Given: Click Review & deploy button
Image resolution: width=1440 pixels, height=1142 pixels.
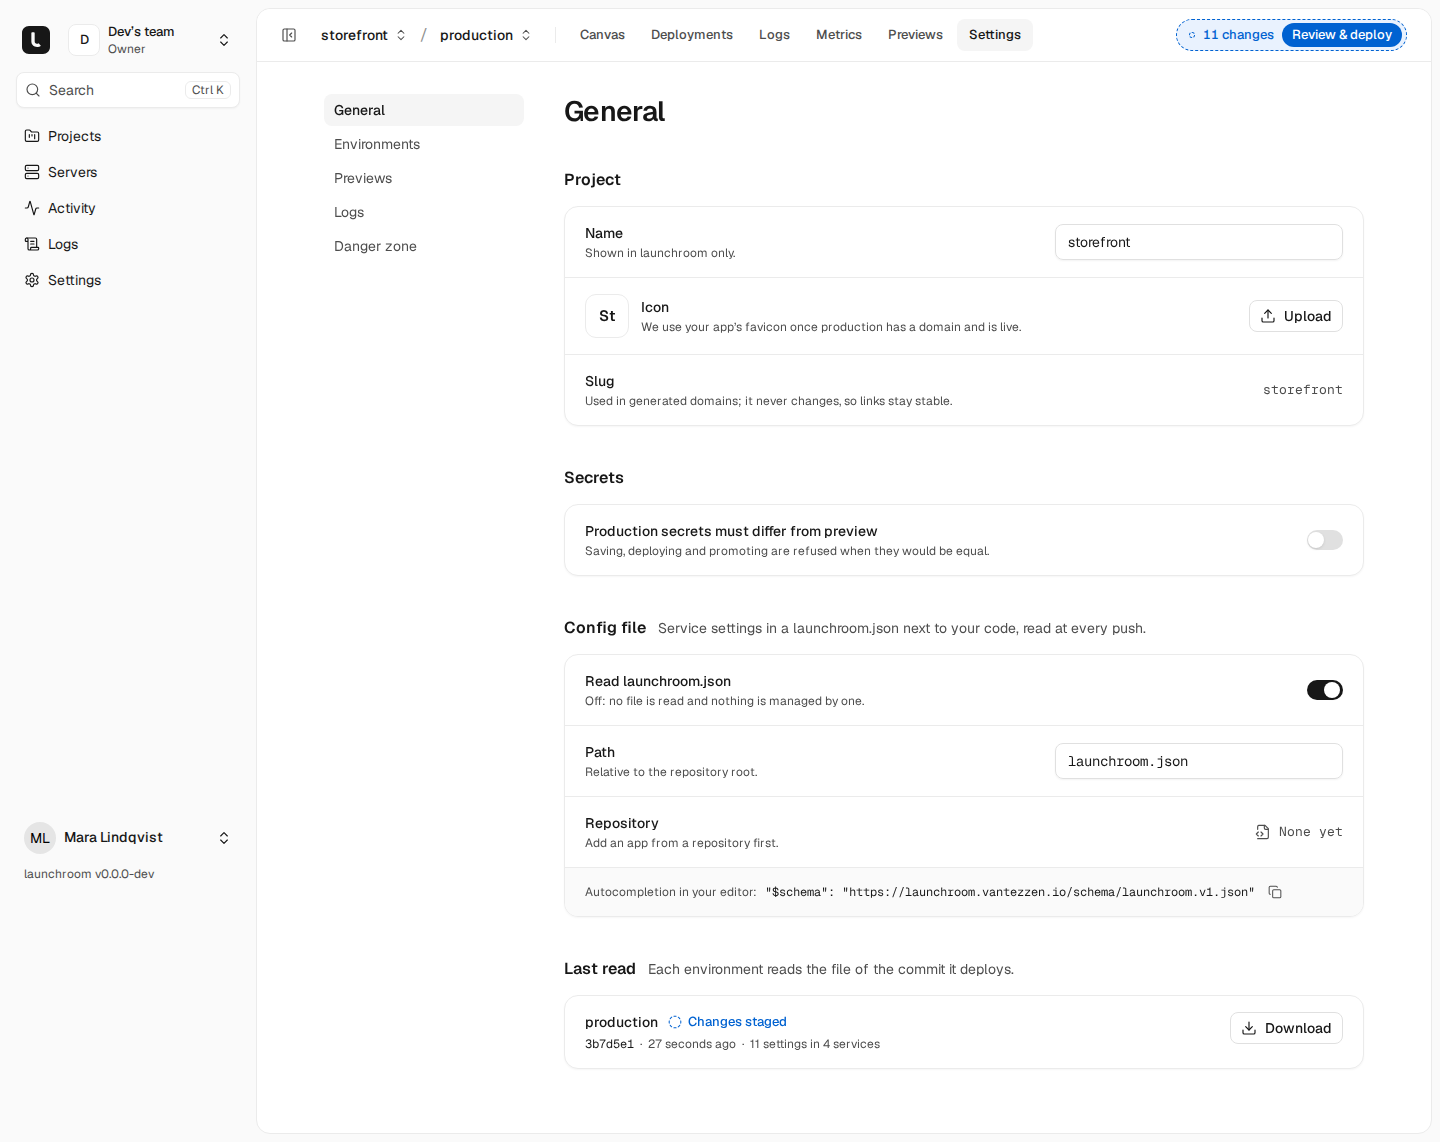Looking at the screenshot, I should coord(1342,35).
